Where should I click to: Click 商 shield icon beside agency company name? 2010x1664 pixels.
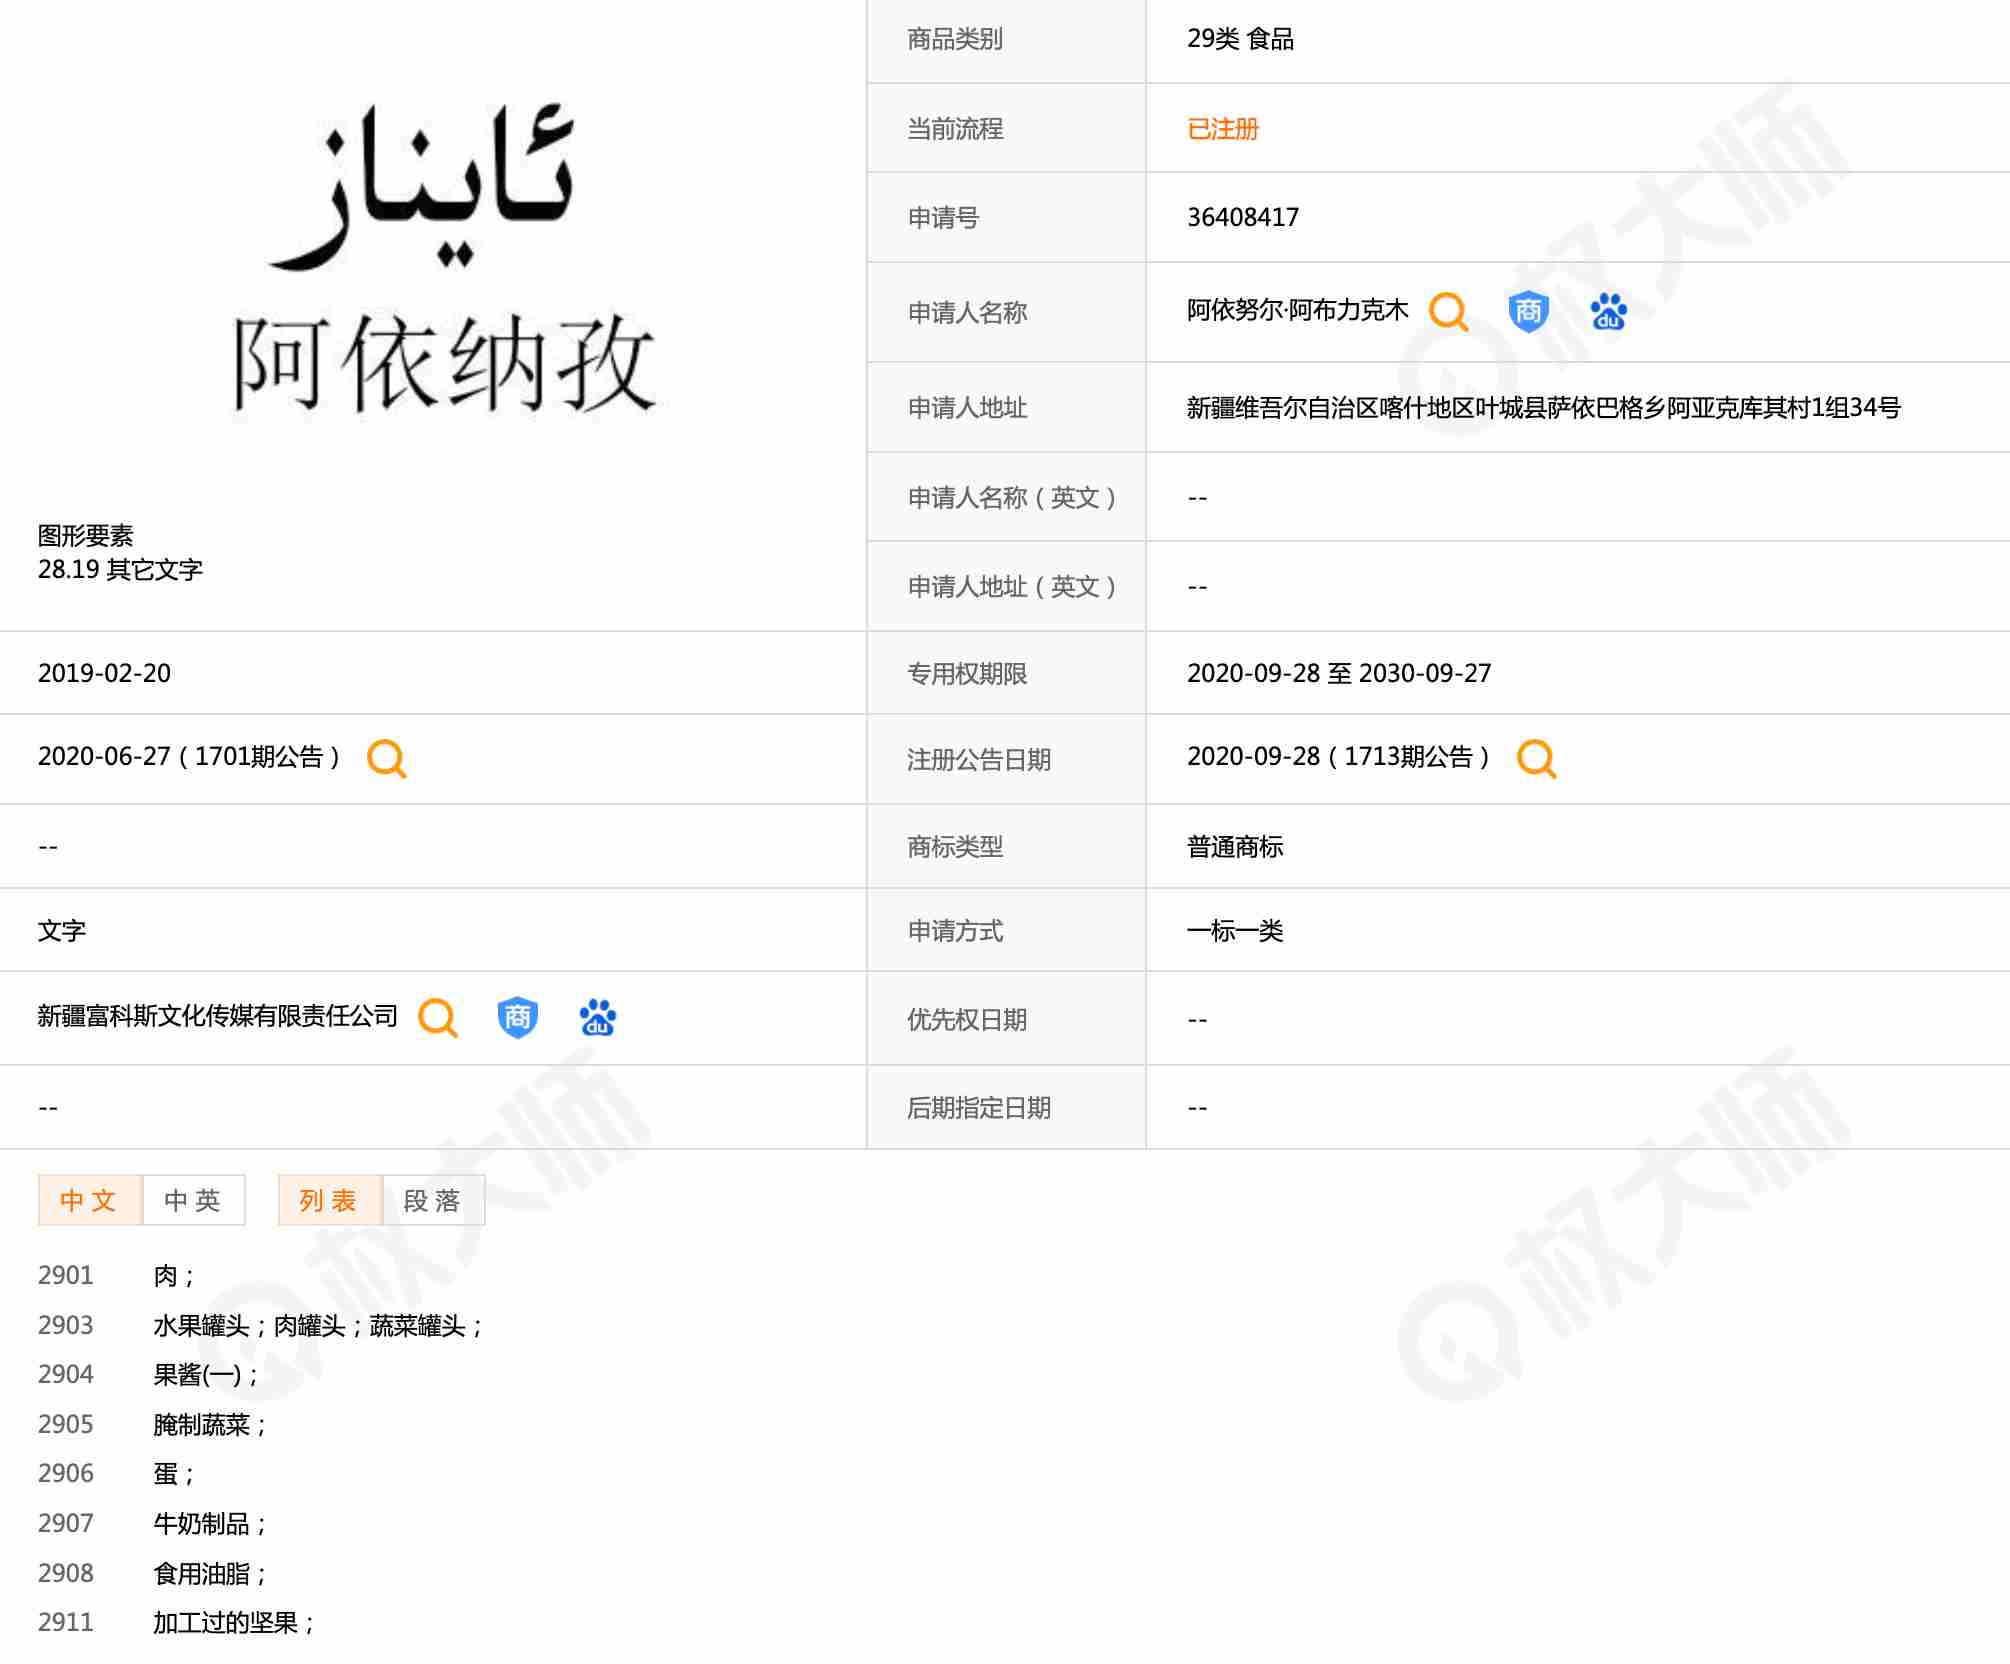[517, 1017]
